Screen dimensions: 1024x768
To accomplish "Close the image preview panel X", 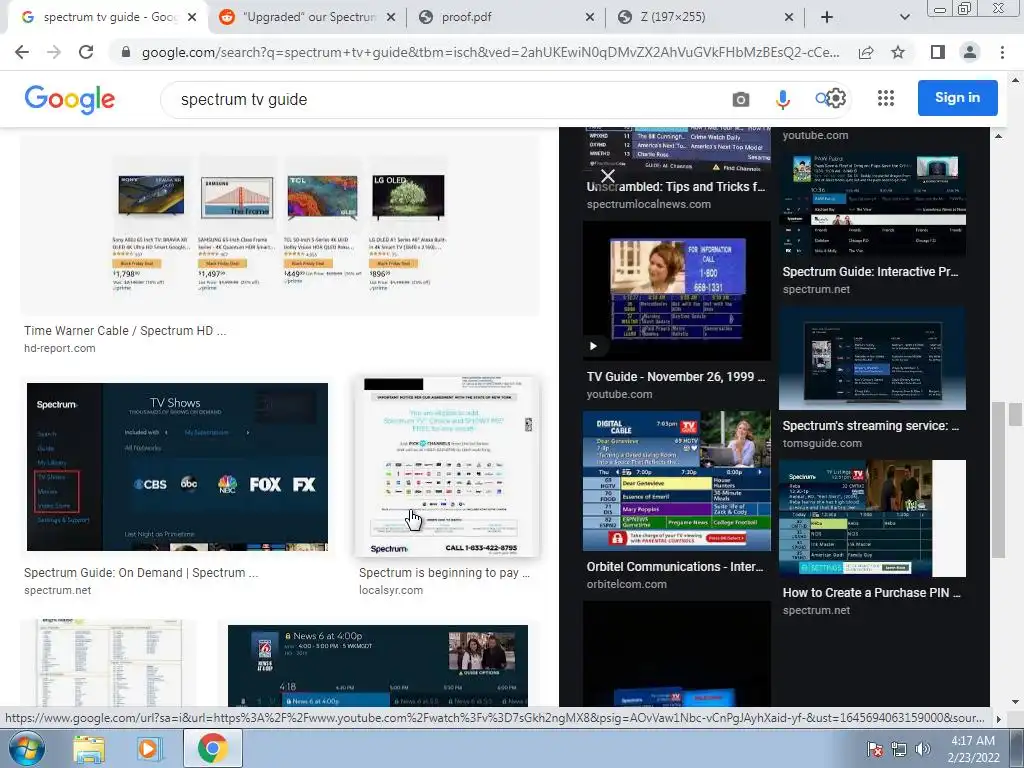I will click(607, 176).
